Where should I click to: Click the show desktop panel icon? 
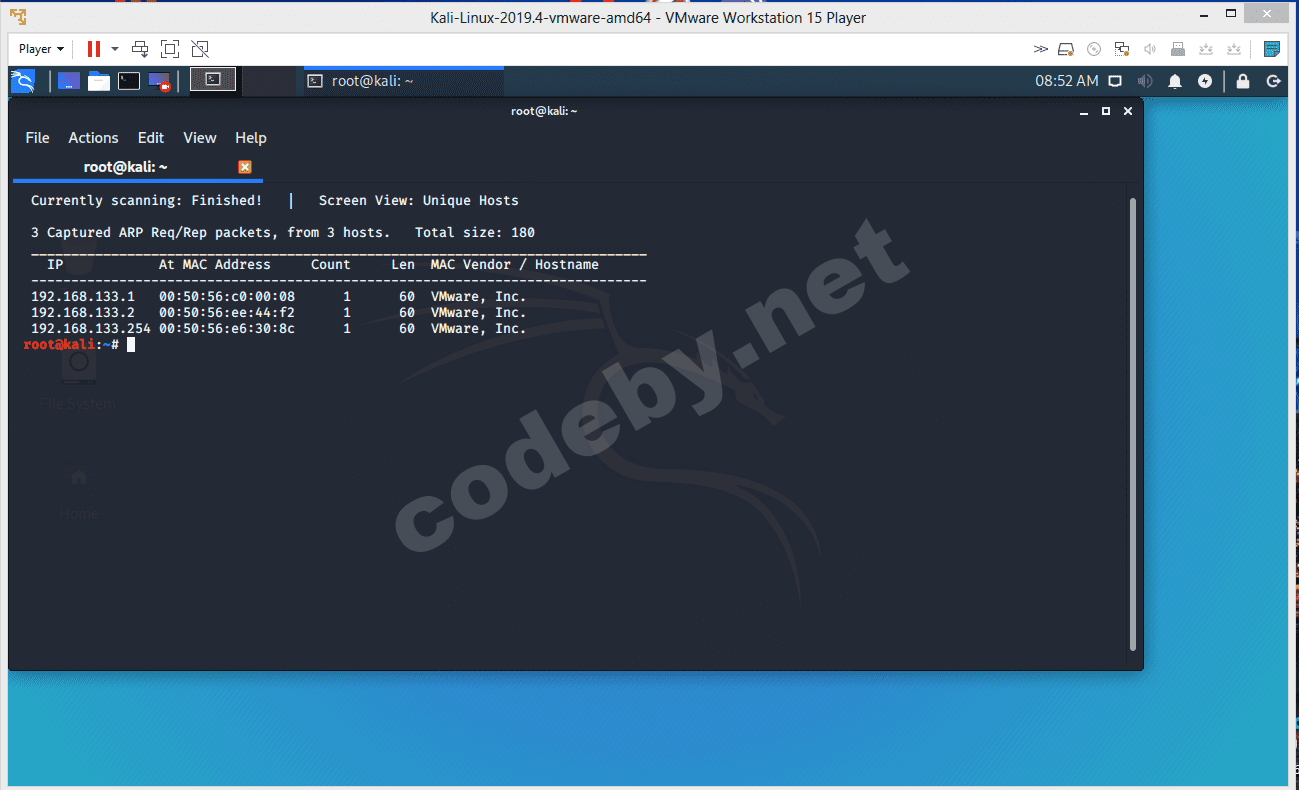click(x=68, y=81)
